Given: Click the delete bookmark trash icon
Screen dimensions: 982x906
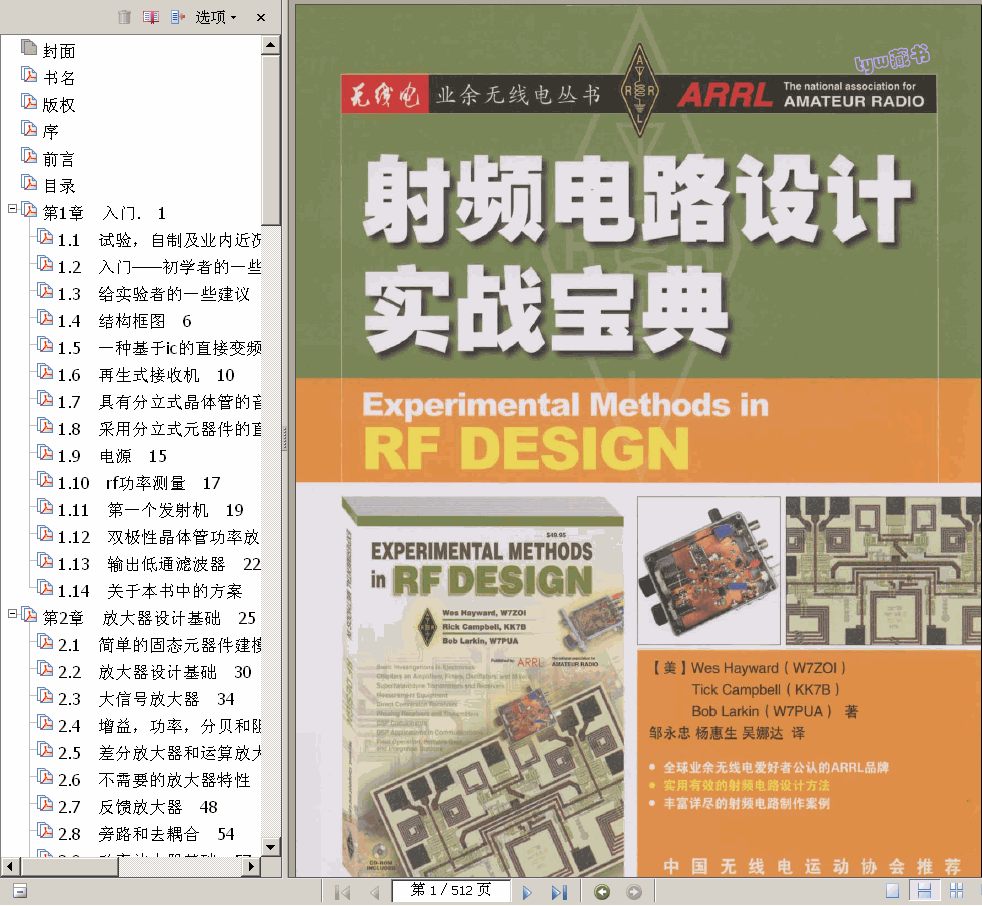Looking at the screenshot, I should pyautogui.click(x=124, y=17).
